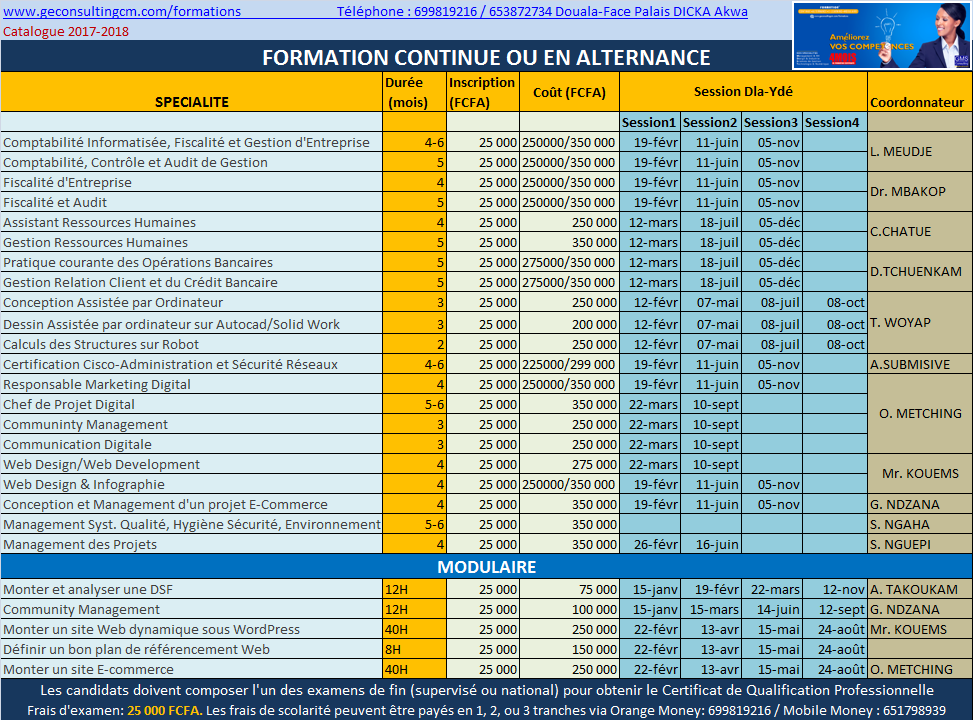Click 'Comptabilité, Contrôle et Audit de Gestion' cell
Image resolution: width=973 pixels, height=720 pixels.
(x=192, y=163)
